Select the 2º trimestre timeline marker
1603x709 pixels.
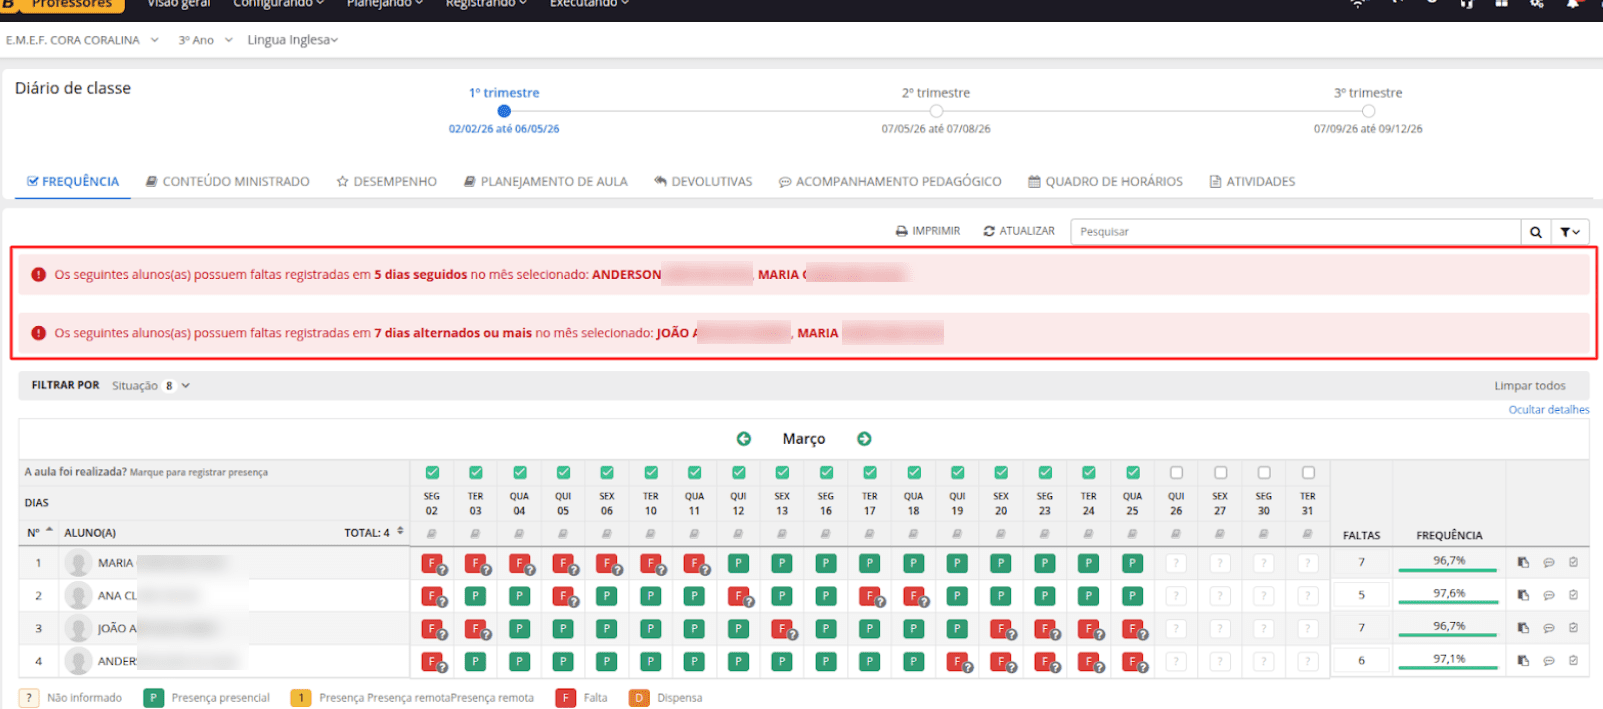936,111
